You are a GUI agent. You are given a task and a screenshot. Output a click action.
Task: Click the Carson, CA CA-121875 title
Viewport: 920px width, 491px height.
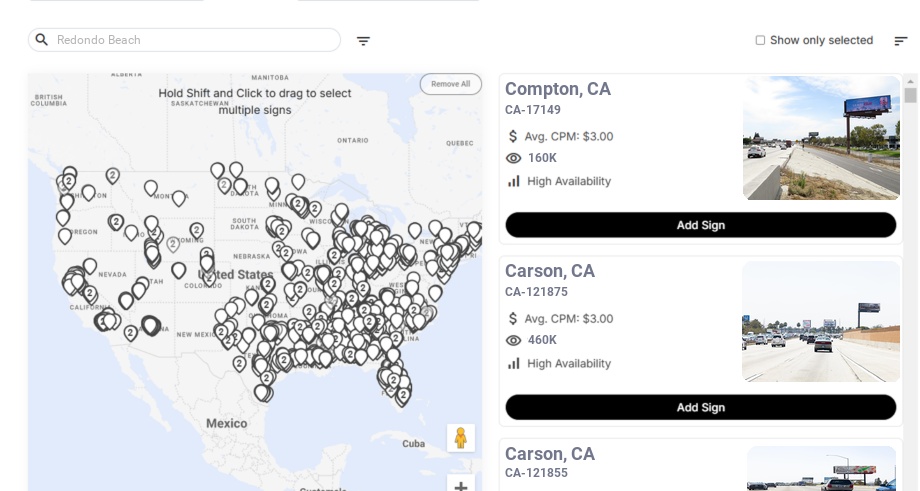coord(550,271)
